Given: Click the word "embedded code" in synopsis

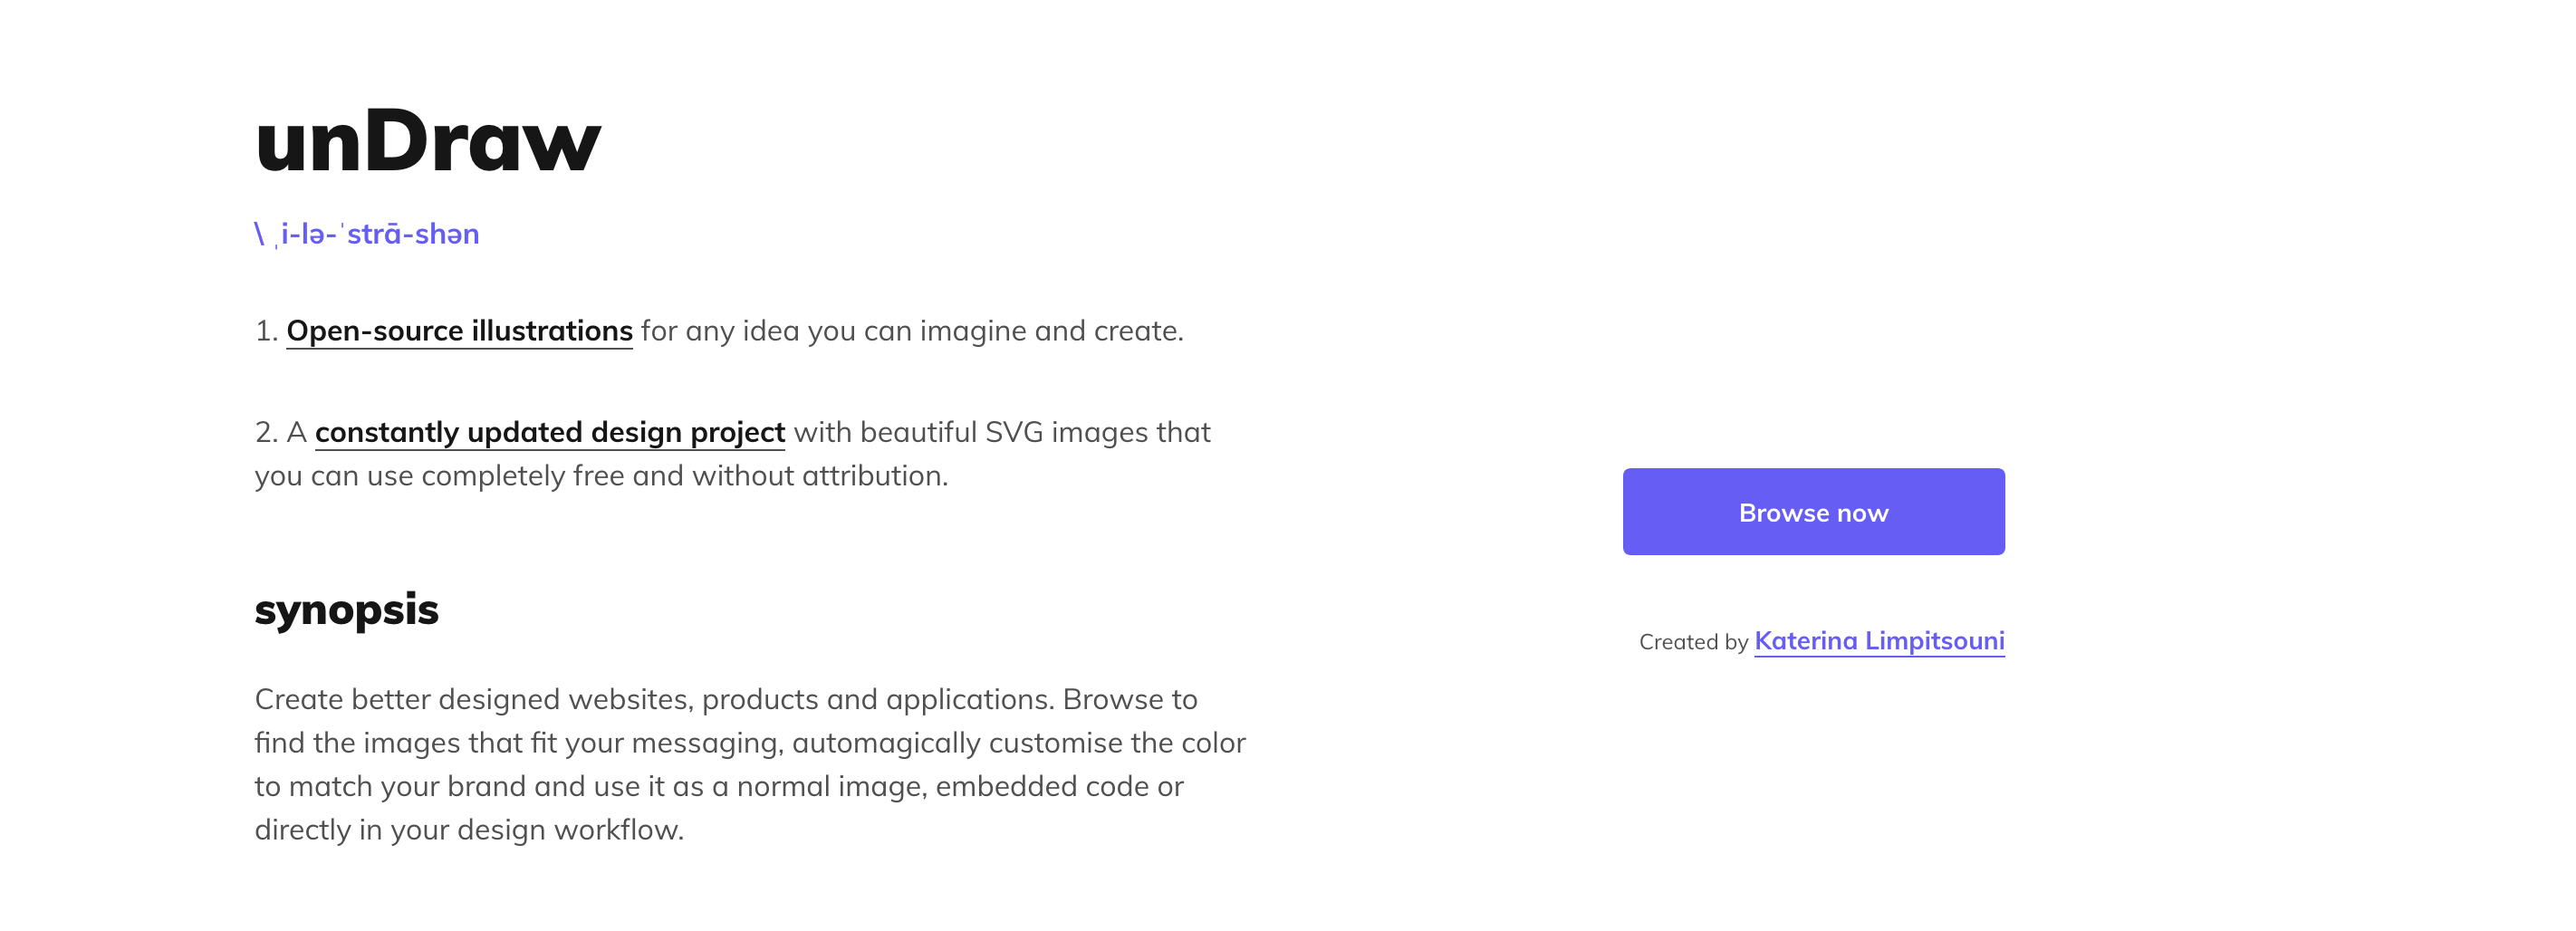Looking at the screenshot, I should coord(1042,787).
